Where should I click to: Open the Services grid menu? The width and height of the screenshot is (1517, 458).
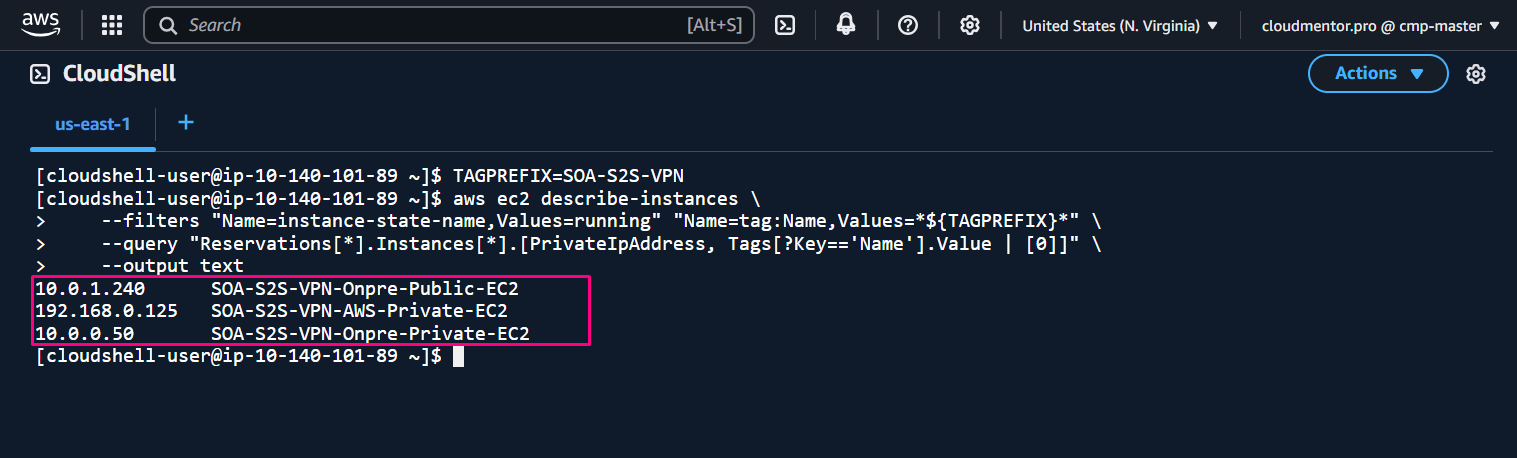coord(113,25)
